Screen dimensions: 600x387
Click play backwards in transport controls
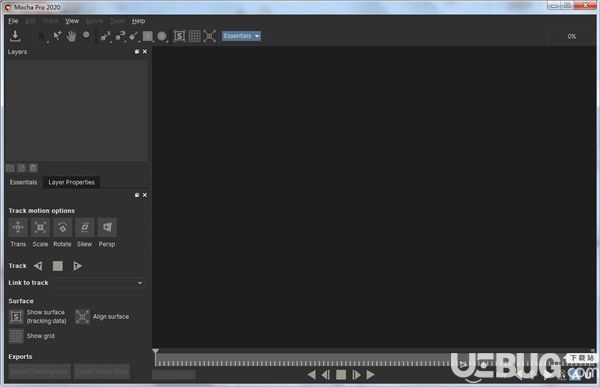click(311, 375)
